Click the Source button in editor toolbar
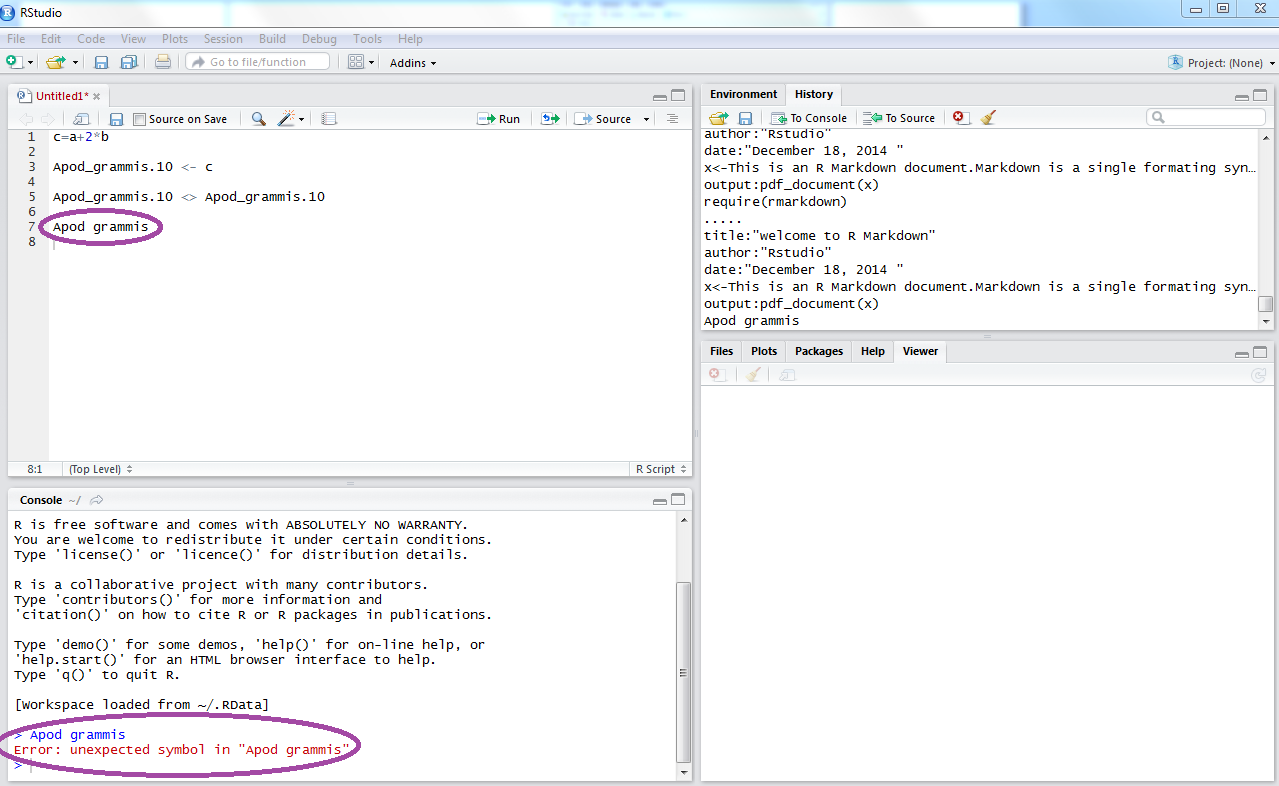The height and width of the screenshot is (786, 1279). tap(603, 119)
